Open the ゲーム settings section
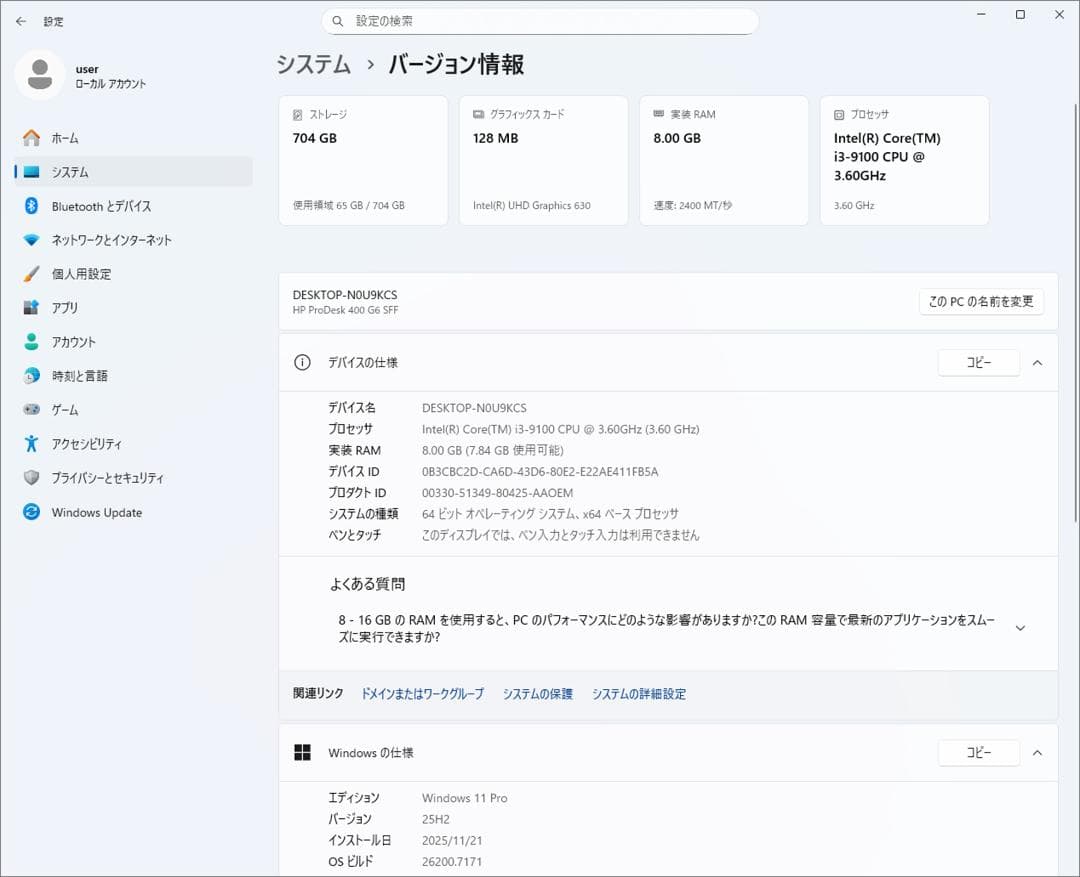Screen dimensions: 1080x877 [x=65, y=409]
